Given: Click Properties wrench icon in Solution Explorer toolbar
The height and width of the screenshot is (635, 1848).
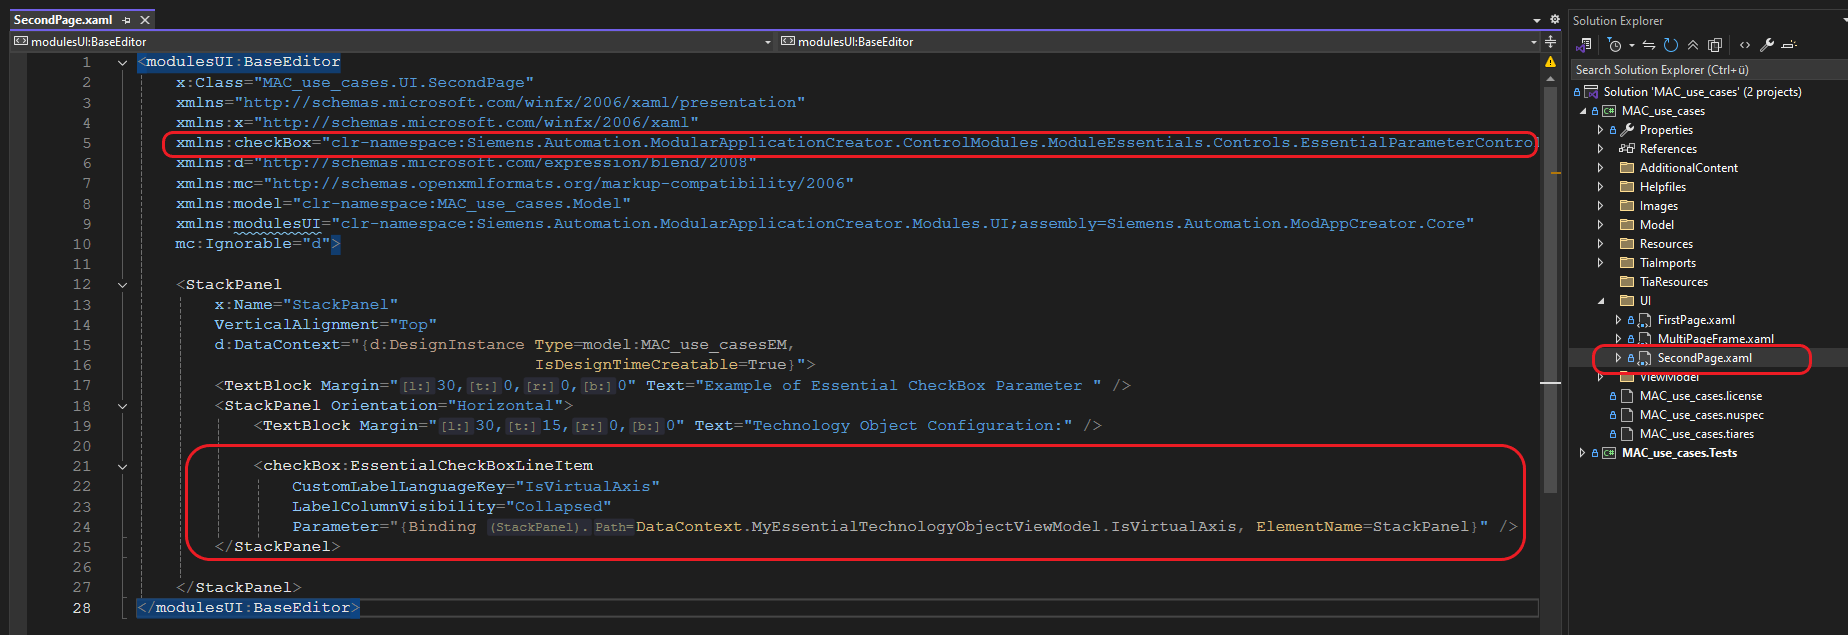Looking at the screenshot, I should (x=1767, y=45).
